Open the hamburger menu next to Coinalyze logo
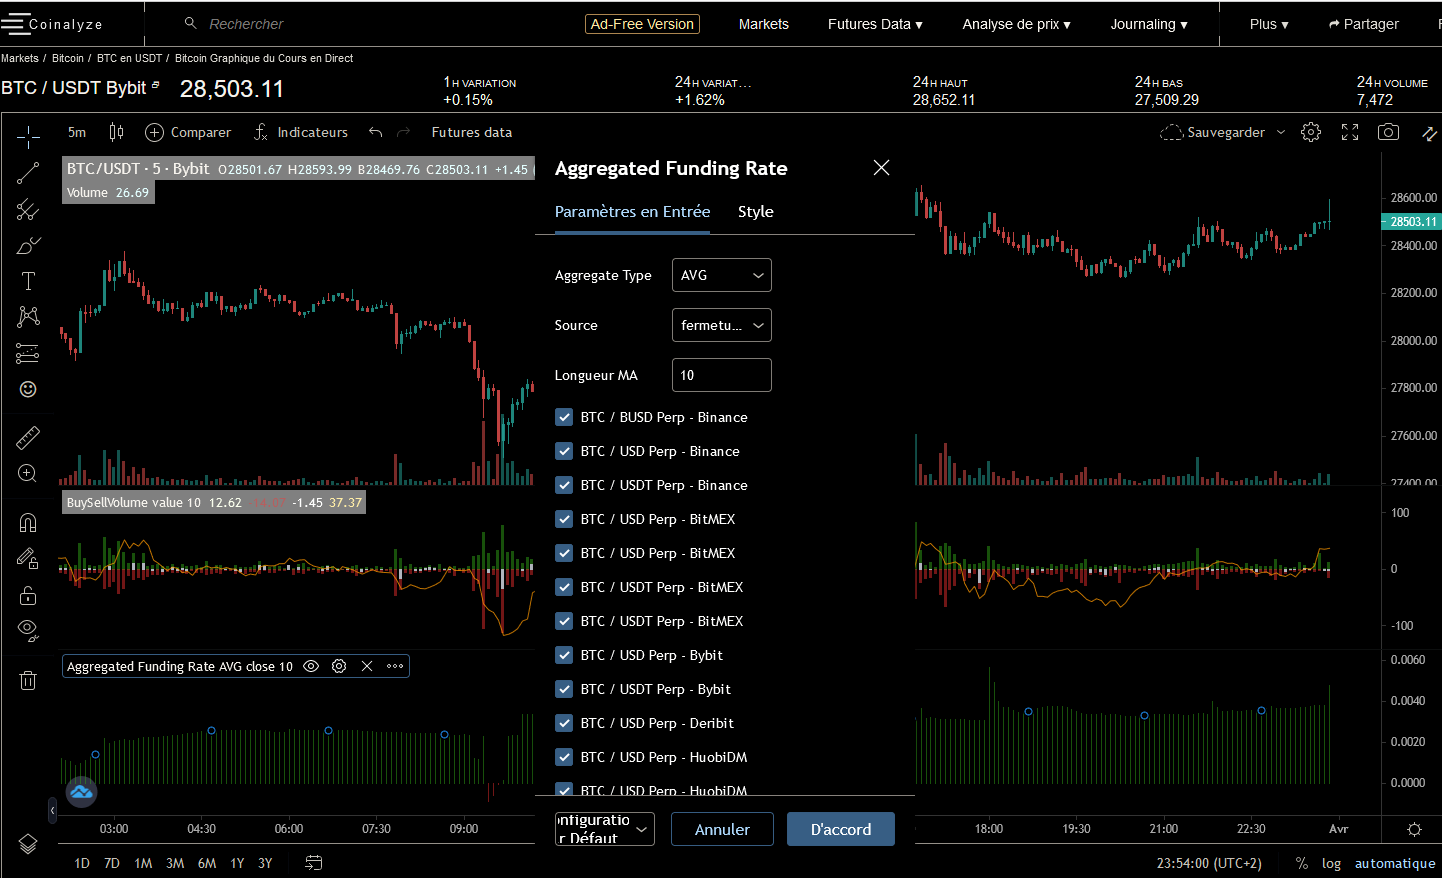 pyautogui.click(x=15, y=23)
